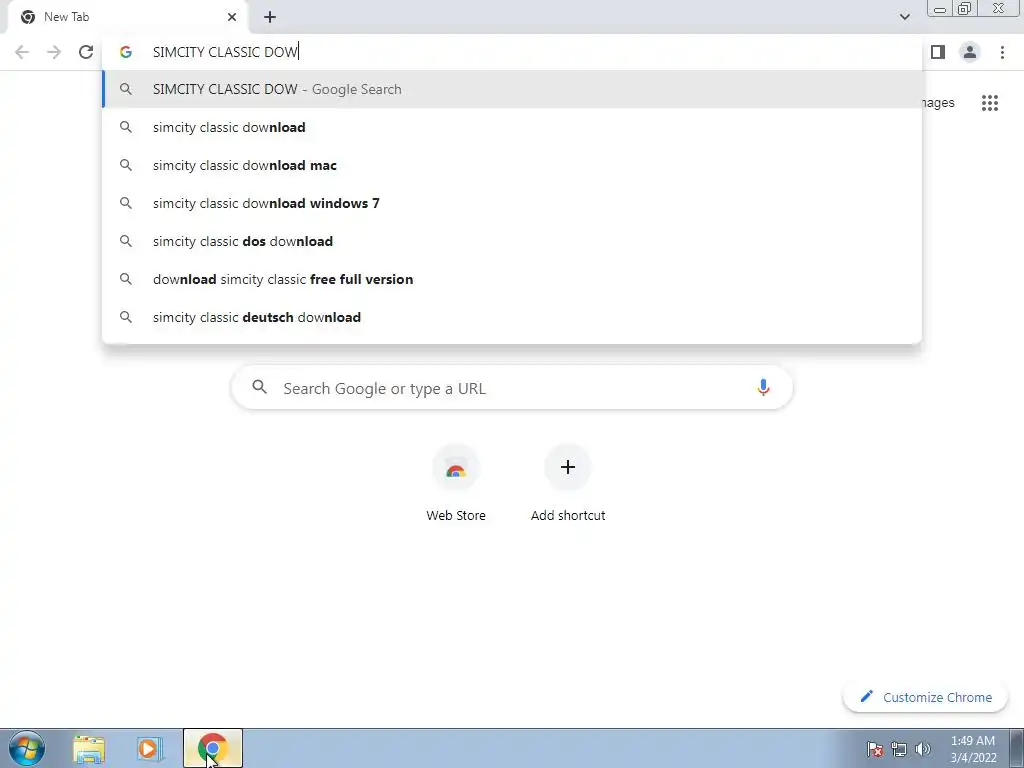Click the browser forward arrow
Screen dimensions: 1024x768
tap(54, 52)
